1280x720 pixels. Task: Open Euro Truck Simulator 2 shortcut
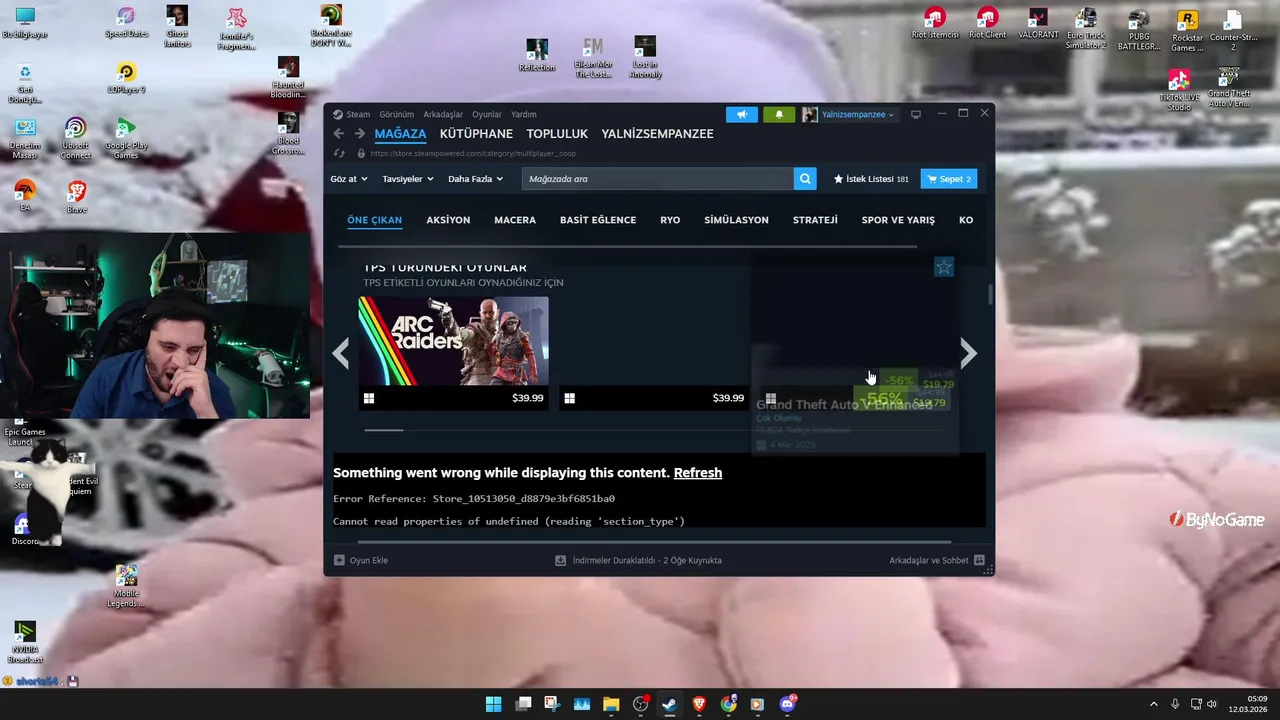point(1086,29)
